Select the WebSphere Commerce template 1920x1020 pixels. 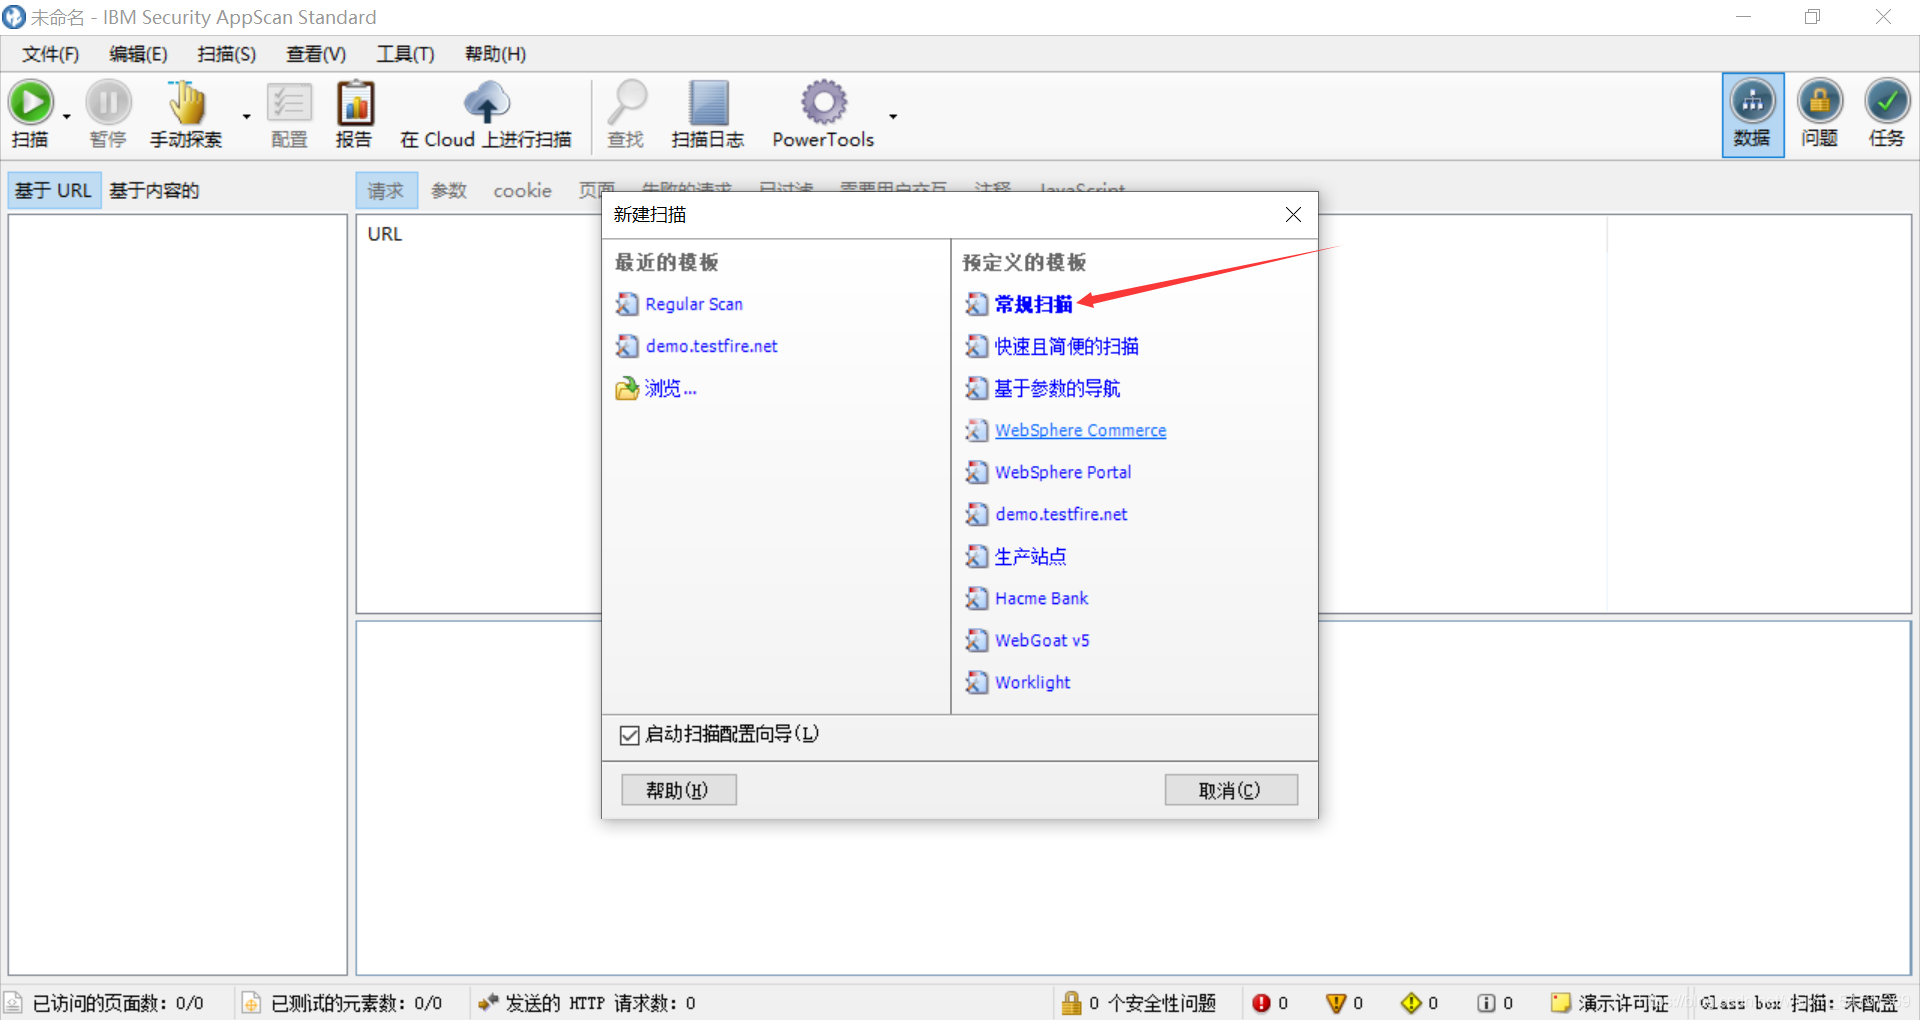(1080, 430)
